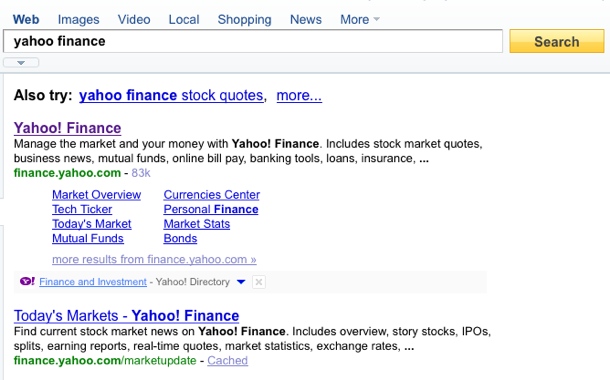Click more results from finance.yahoo.com link
The height and width of the screenshot is (380, 610).
coord(154,259)
